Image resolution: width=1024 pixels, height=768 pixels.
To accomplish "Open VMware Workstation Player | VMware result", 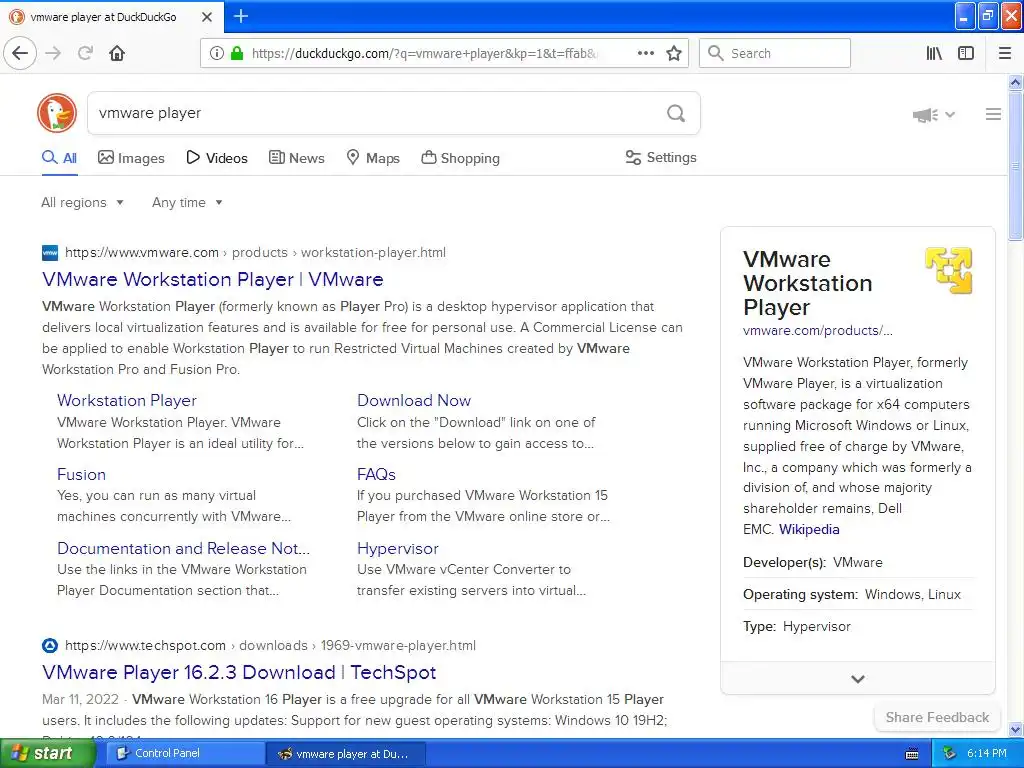I will (212, 280).
